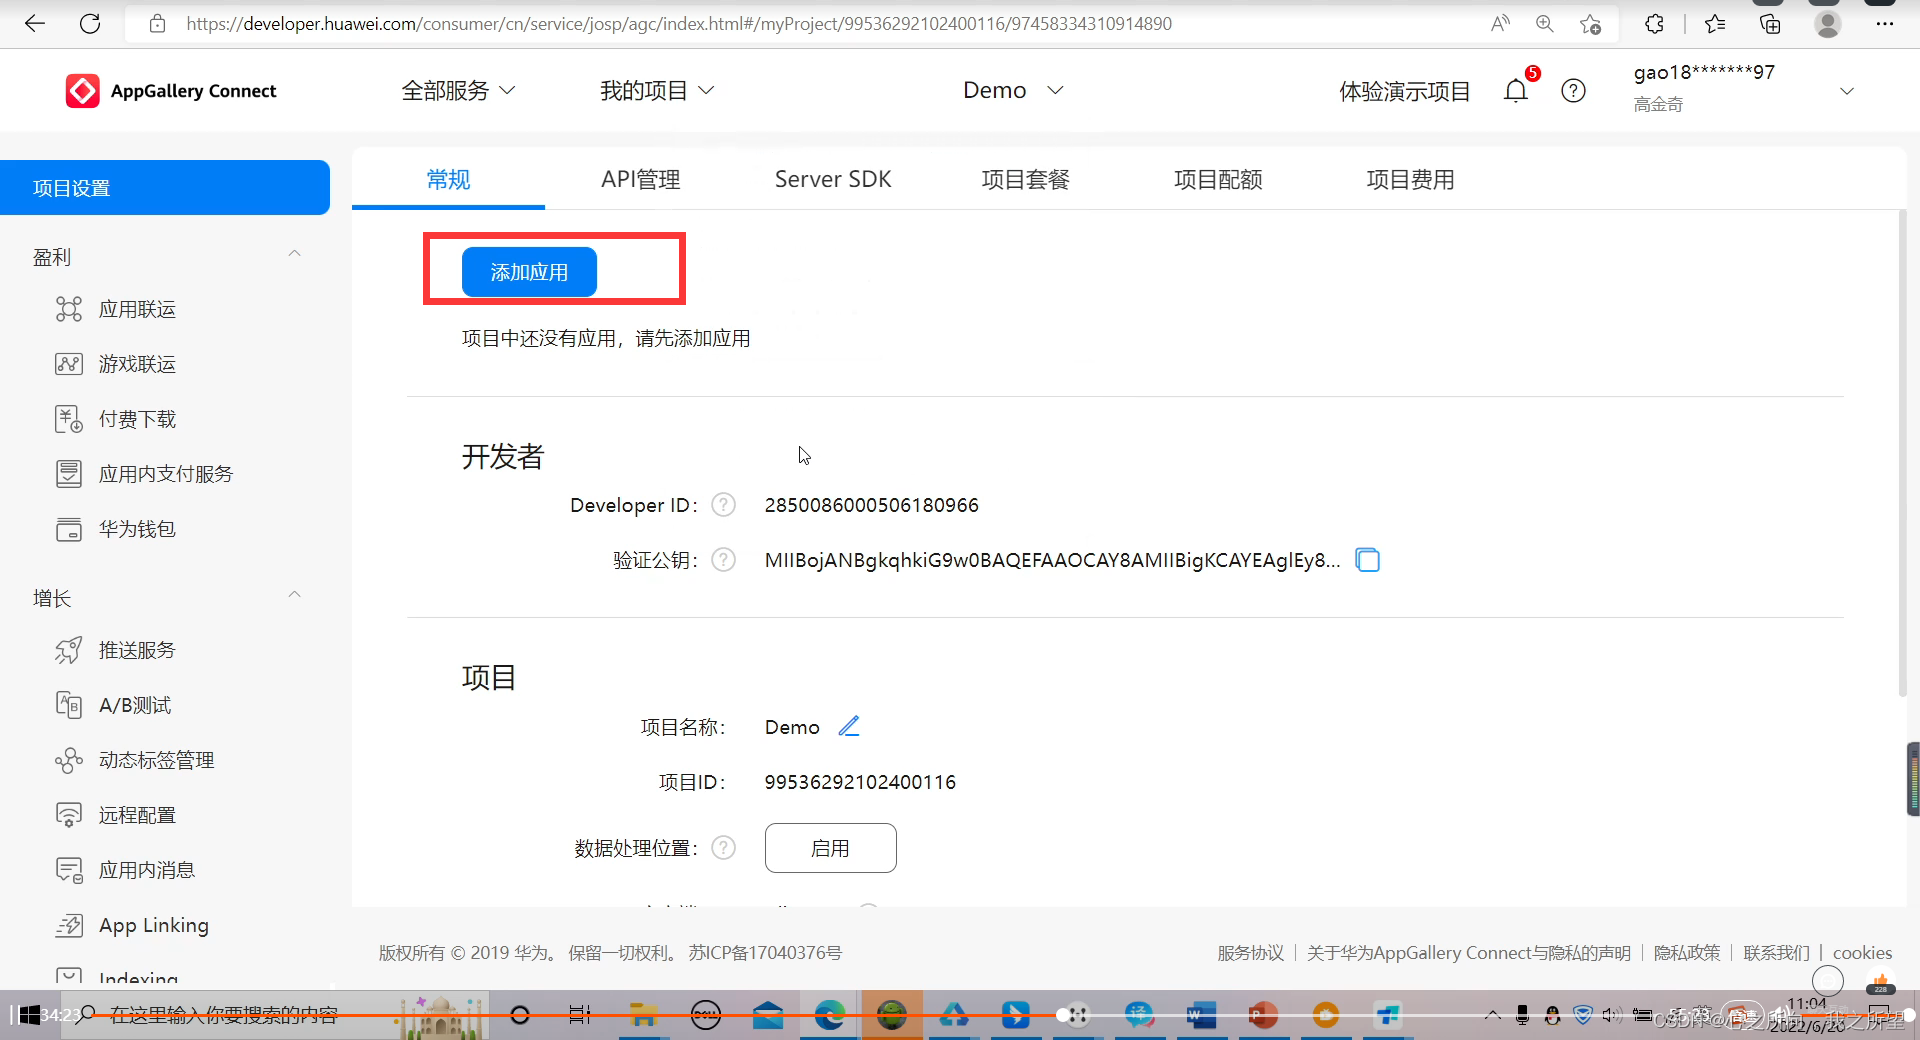
Task: Click the 付费下载 sidebar icon
Action: (69, 419)
